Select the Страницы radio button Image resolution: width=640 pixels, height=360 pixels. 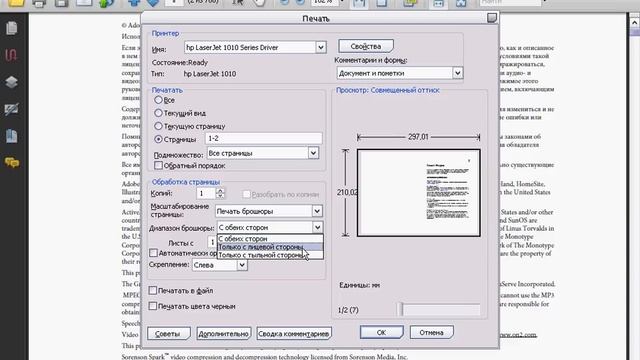click(x=158, y=139)
